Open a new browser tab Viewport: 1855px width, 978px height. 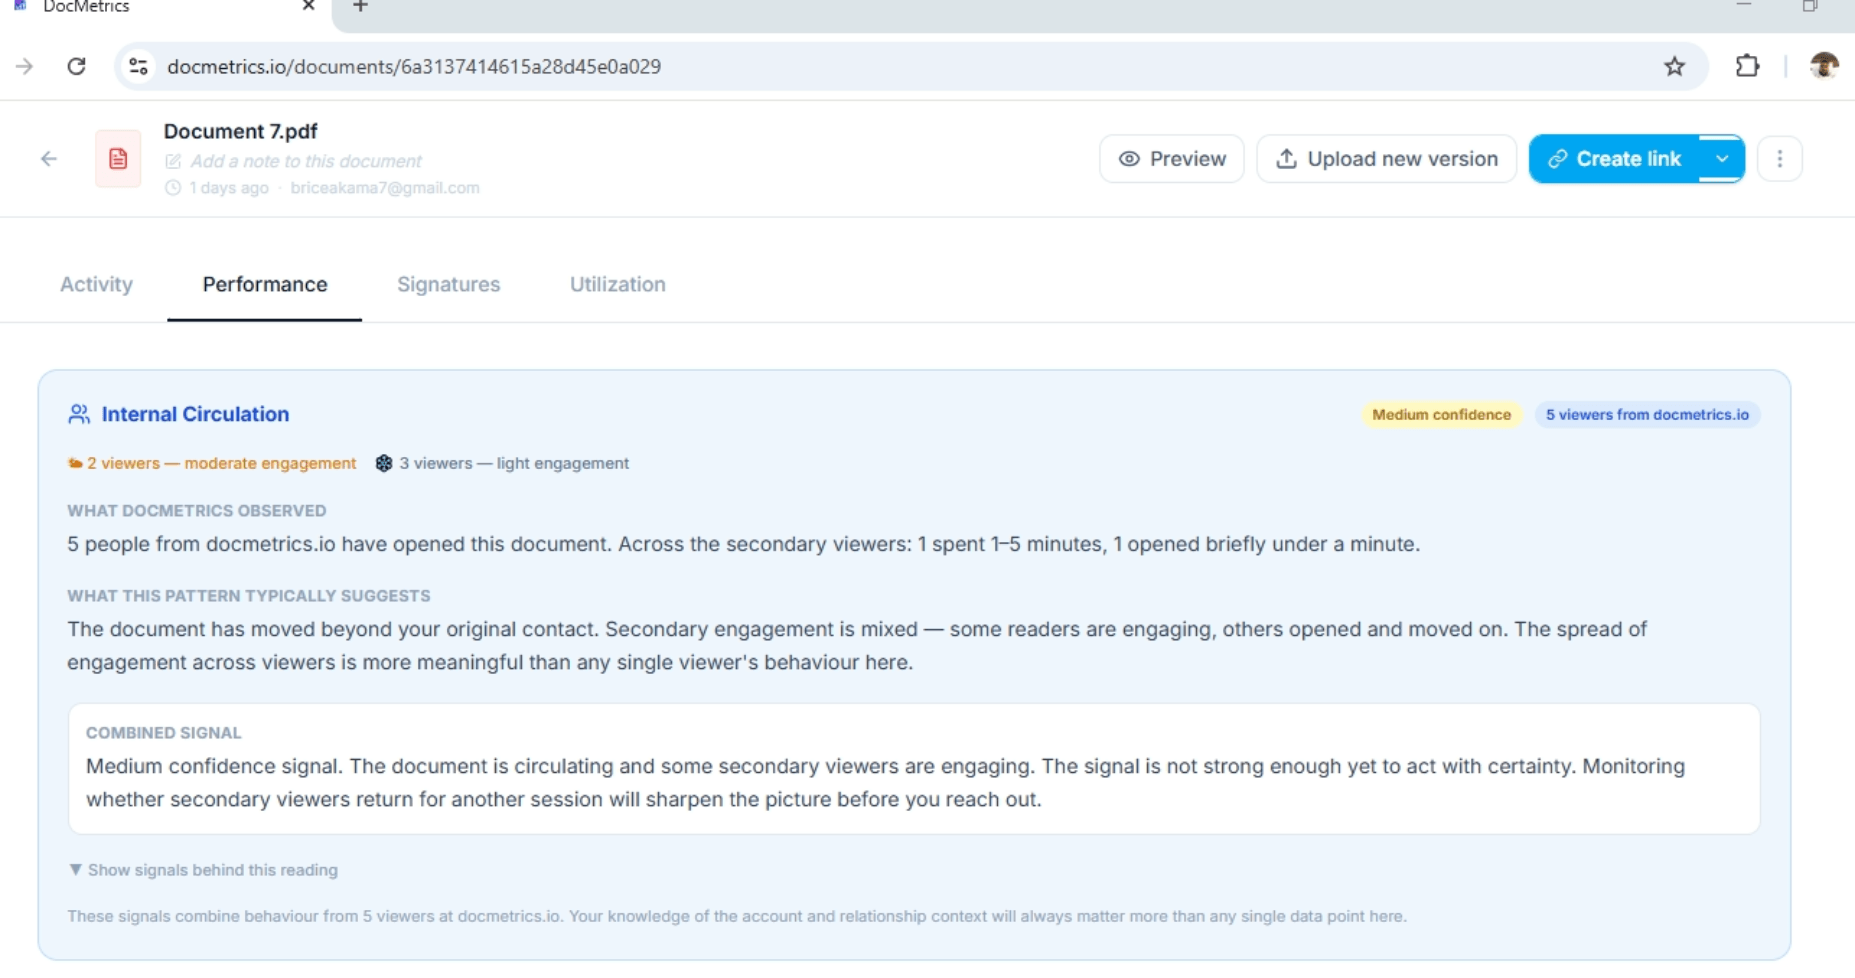pos(360,6)
